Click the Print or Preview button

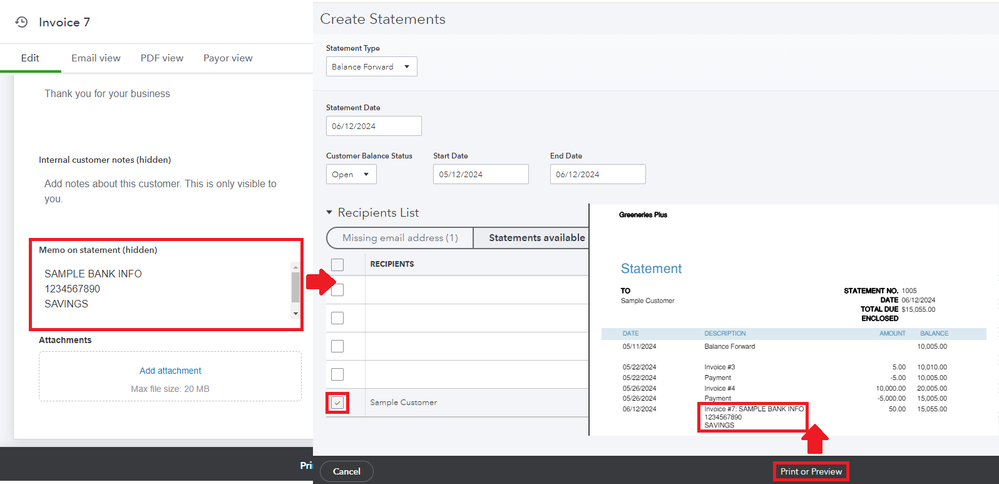pyautogui.click(x=811, y=472)
